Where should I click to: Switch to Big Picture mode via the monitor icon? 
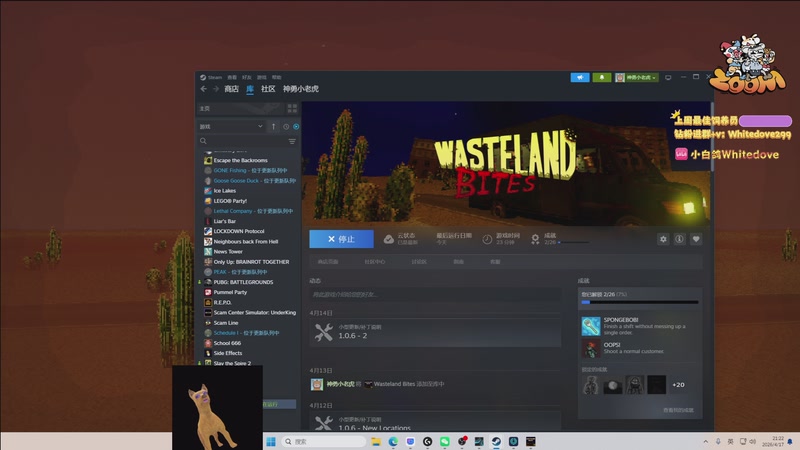(668, 78)
